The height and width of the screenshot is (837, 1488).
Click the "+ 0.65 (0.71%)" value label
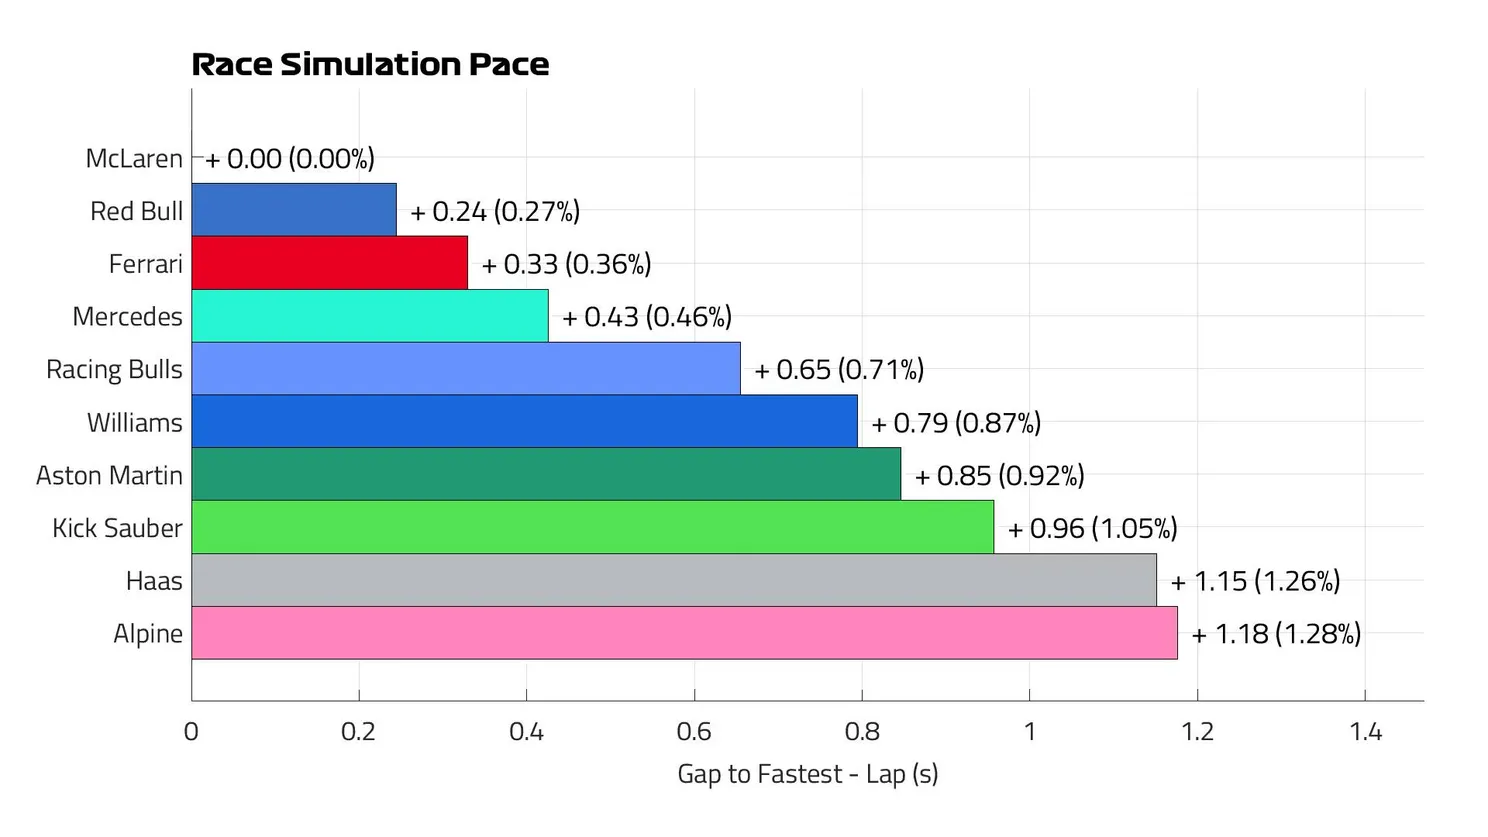pyautogui.click(x=838, y=370)
